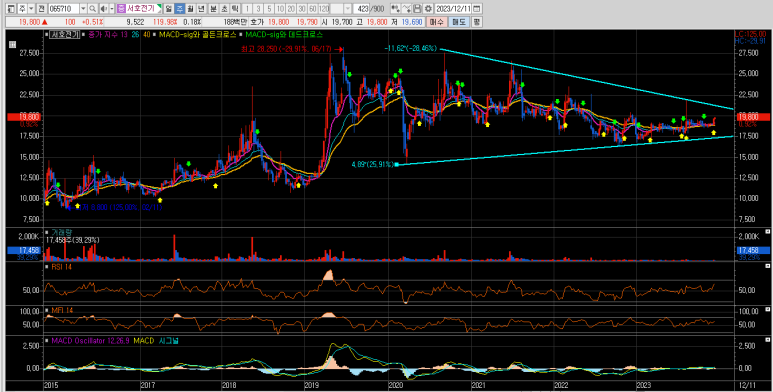The height and width of the screenshot is (392, 773).
Task: Click the 2023/12/11 date field
Action: [453, 9]
